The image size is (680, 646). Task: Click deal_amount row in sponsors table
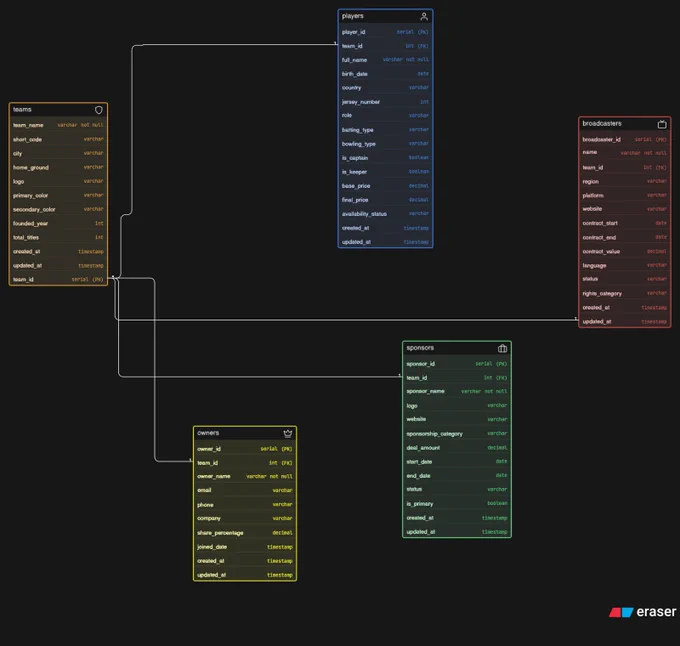457,447
